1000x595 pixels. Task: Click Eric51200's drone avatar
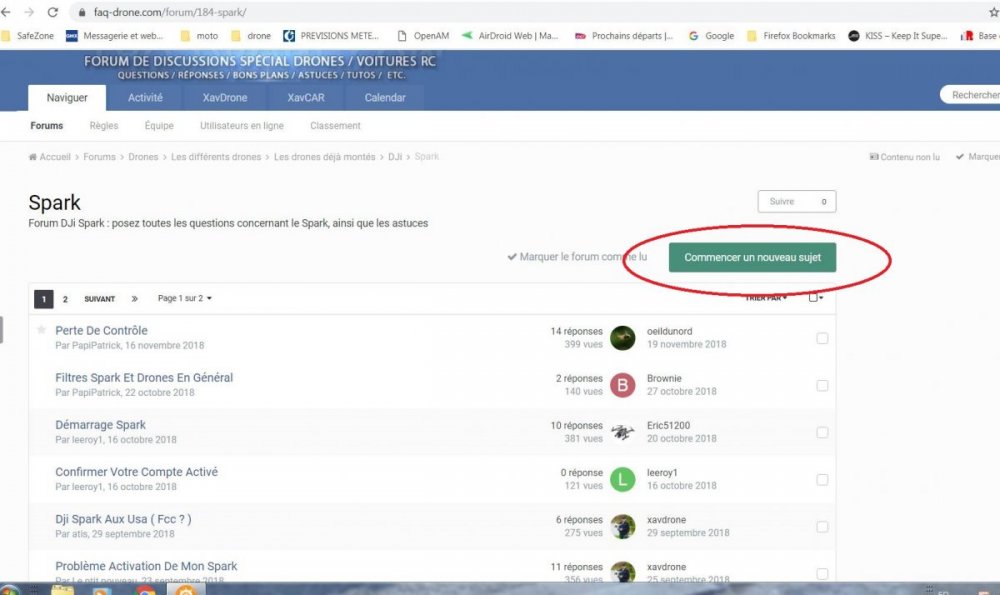[622, 432]
